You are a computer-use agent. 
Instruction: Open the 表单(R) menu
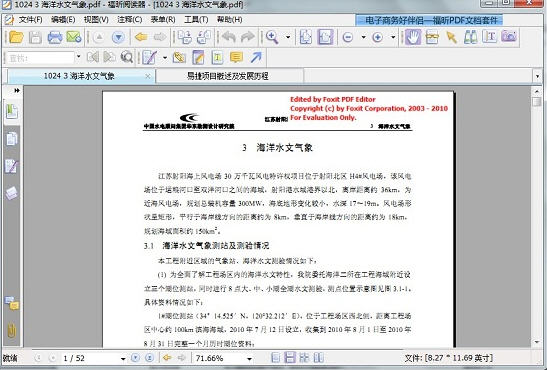pos(163,20)
